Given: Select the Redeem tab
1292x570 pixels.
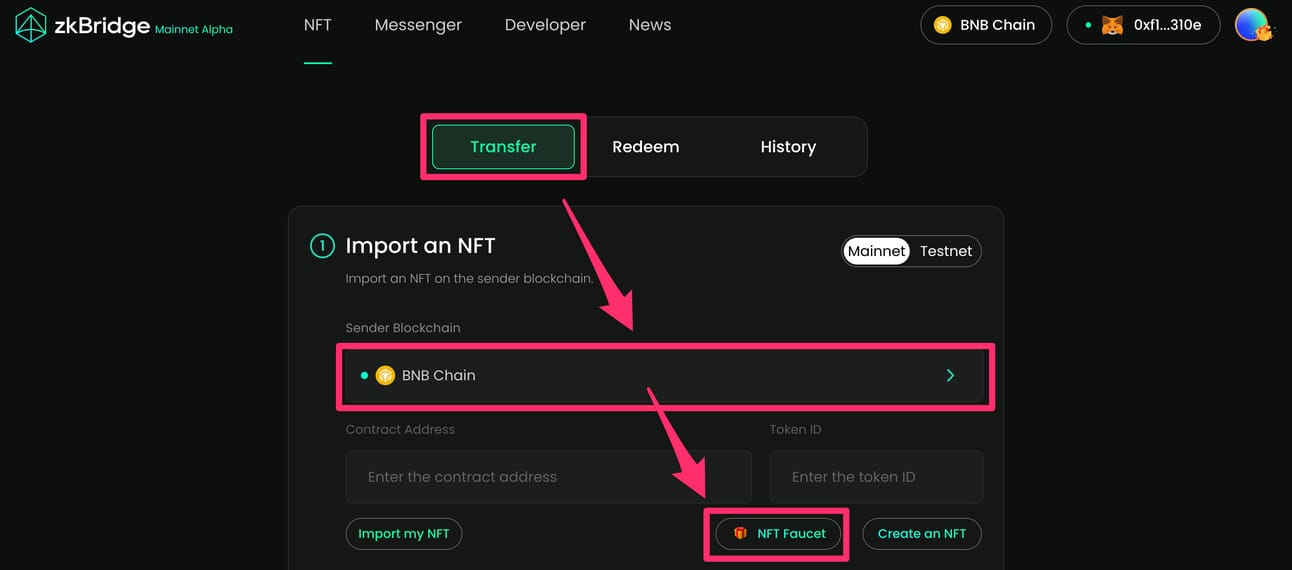Looking at the screenshot, I should coord(645,147).
